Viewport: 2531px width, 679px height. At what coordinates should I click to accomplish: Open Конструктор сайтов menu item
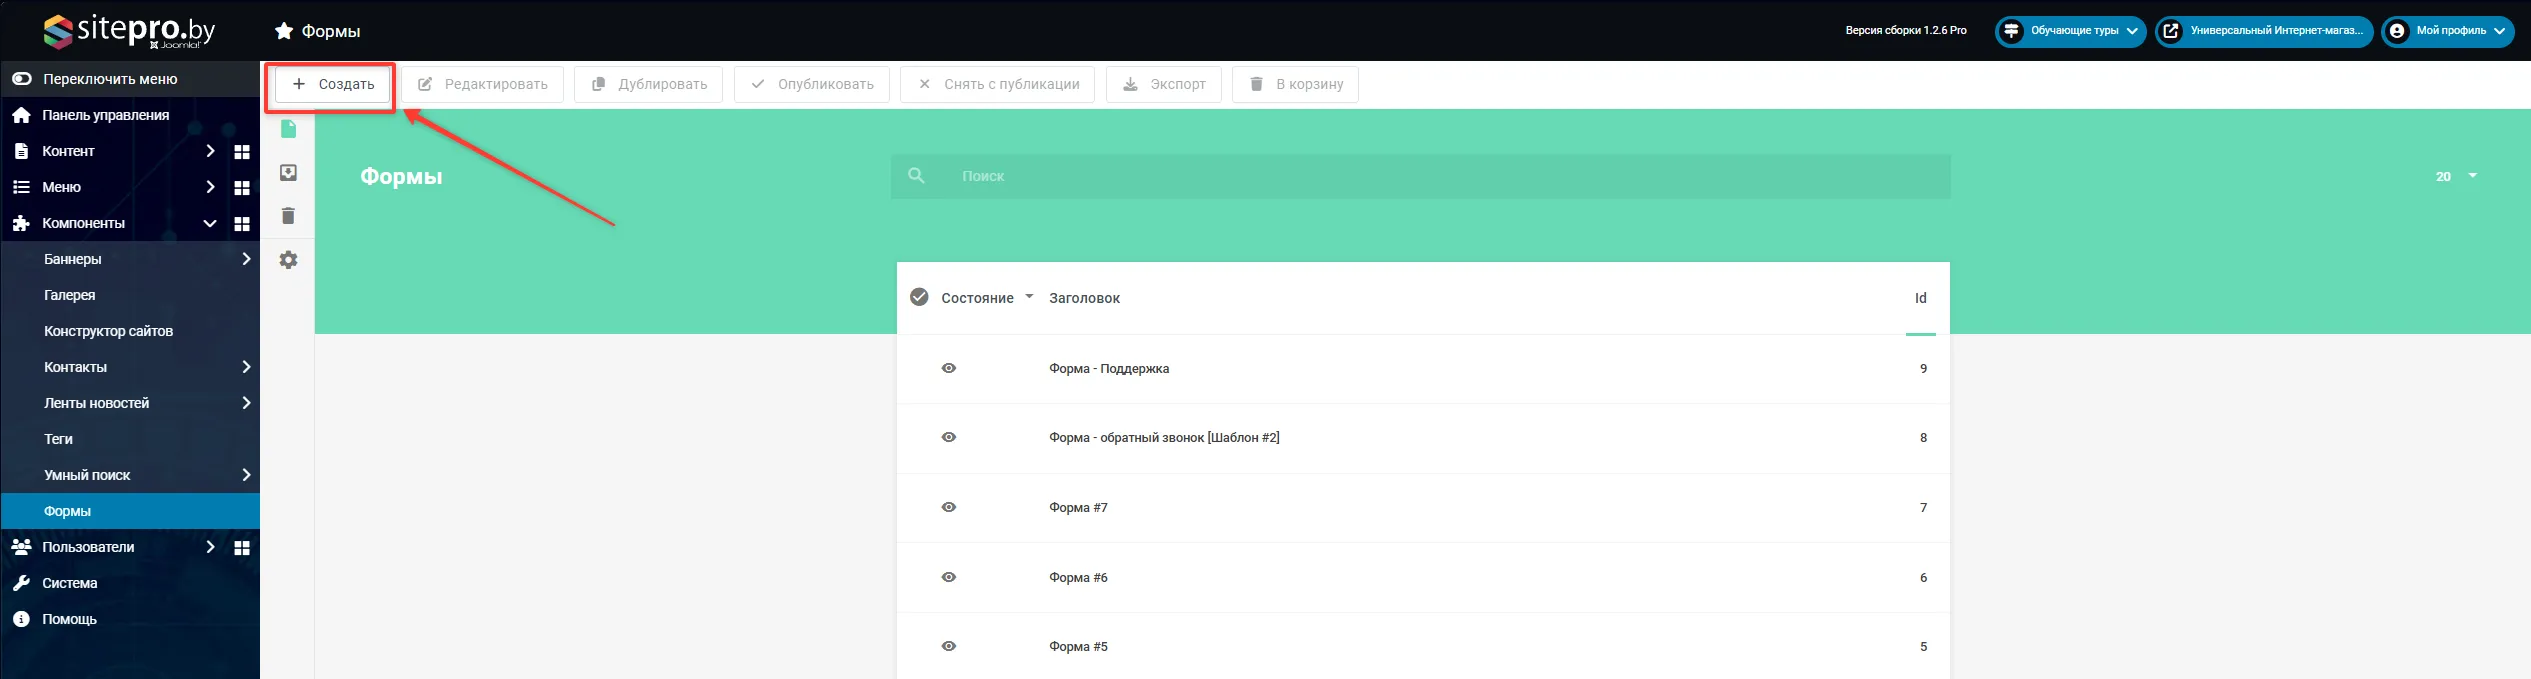pos(108,331)
